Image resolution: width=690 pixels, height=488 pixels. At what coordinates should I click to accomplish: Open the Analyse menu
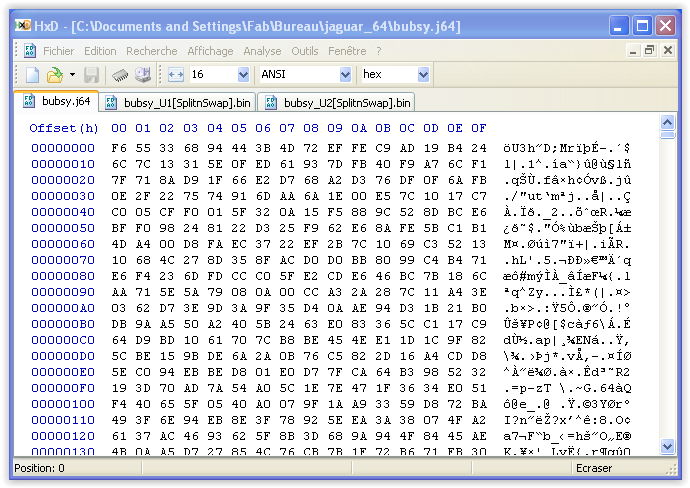coord(262,51)
